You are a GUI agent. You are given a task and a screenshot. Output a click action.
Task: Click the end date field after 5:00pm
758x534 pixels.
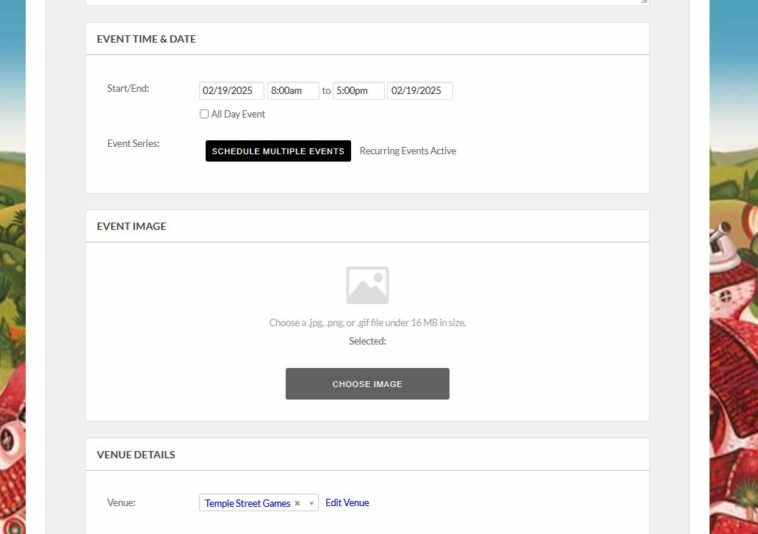tap(420, 91)
